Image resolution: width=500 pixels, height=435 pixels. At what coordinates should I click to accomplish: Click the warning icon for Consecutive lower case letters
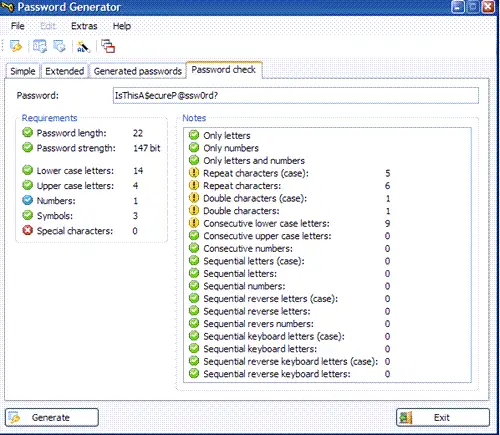(x=194, y=223)
